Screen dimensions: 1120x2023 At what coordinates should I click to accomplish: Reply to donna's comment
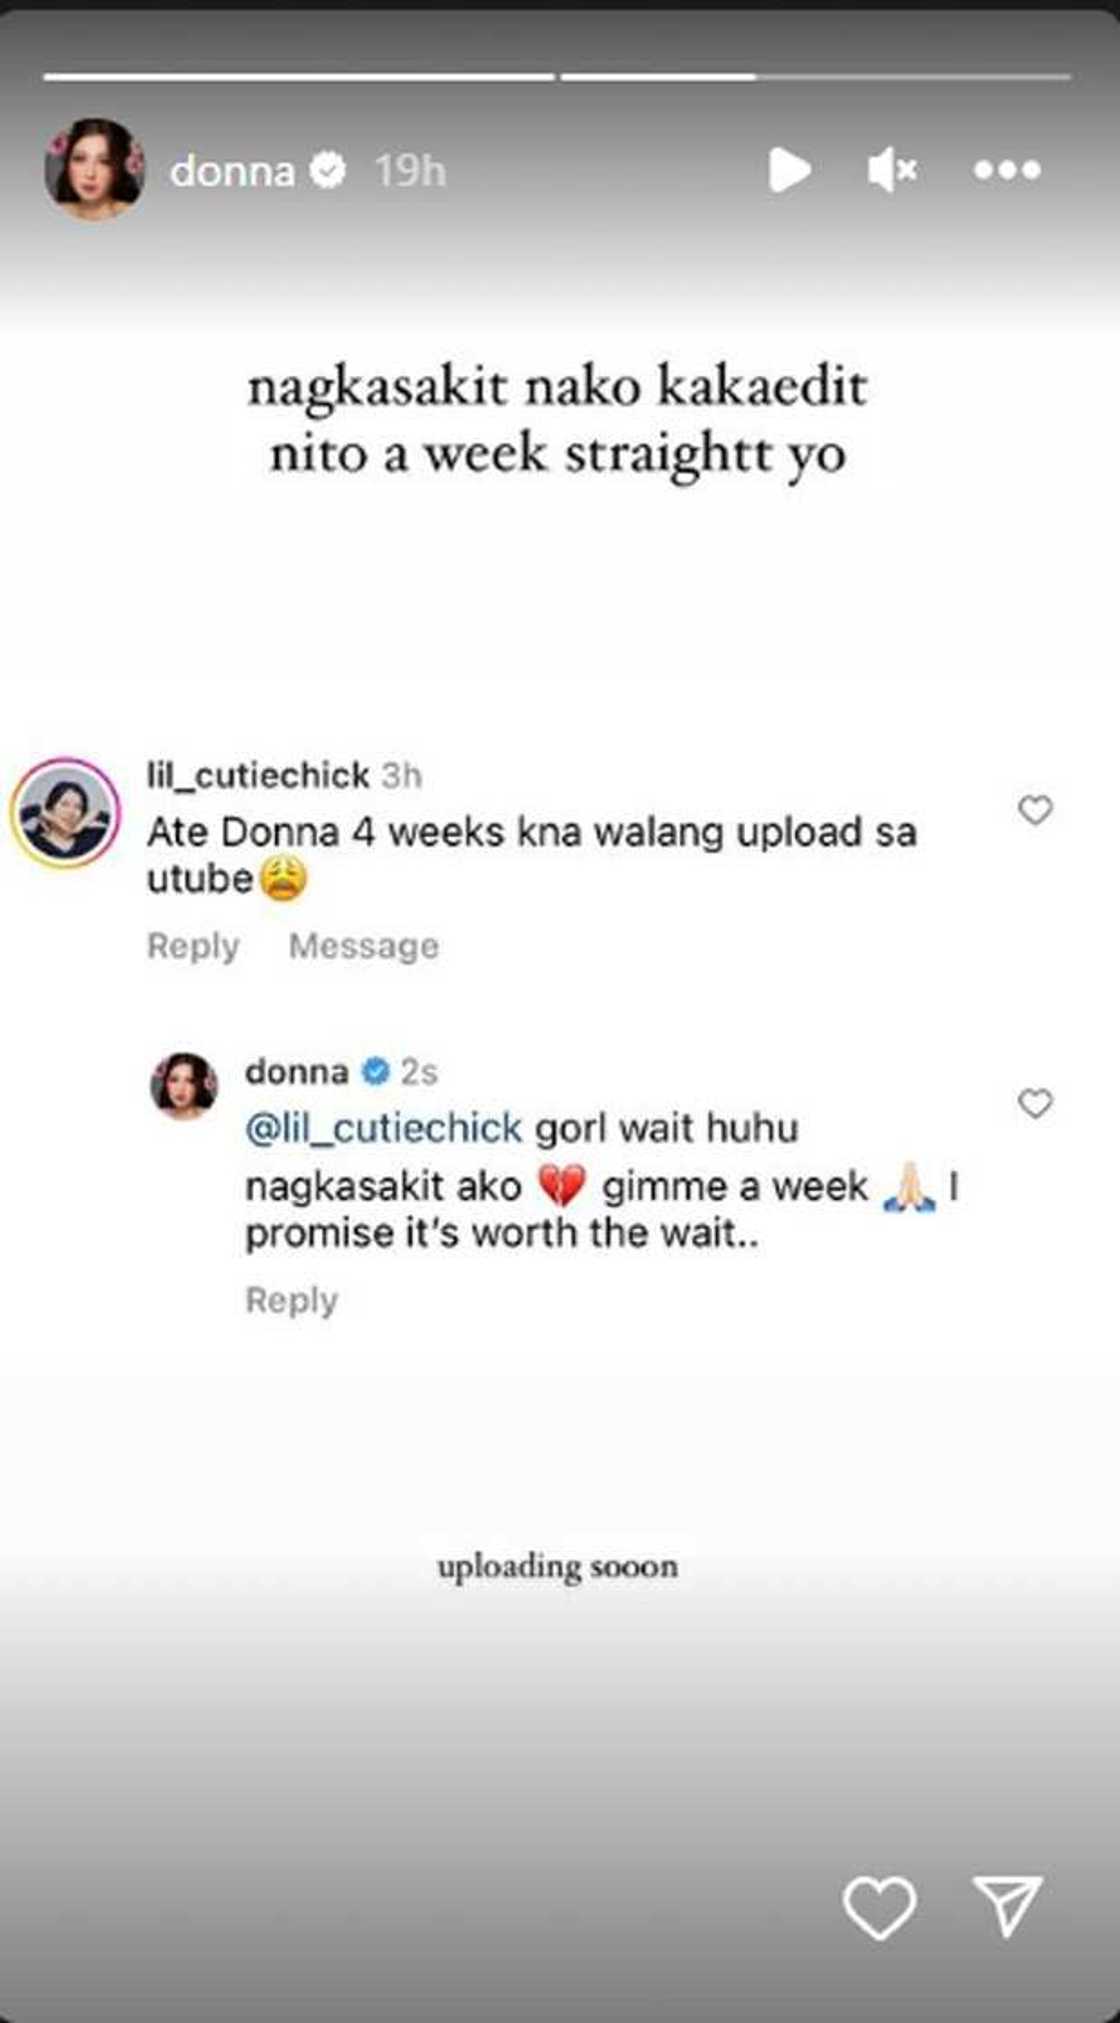pos(291,1300)
